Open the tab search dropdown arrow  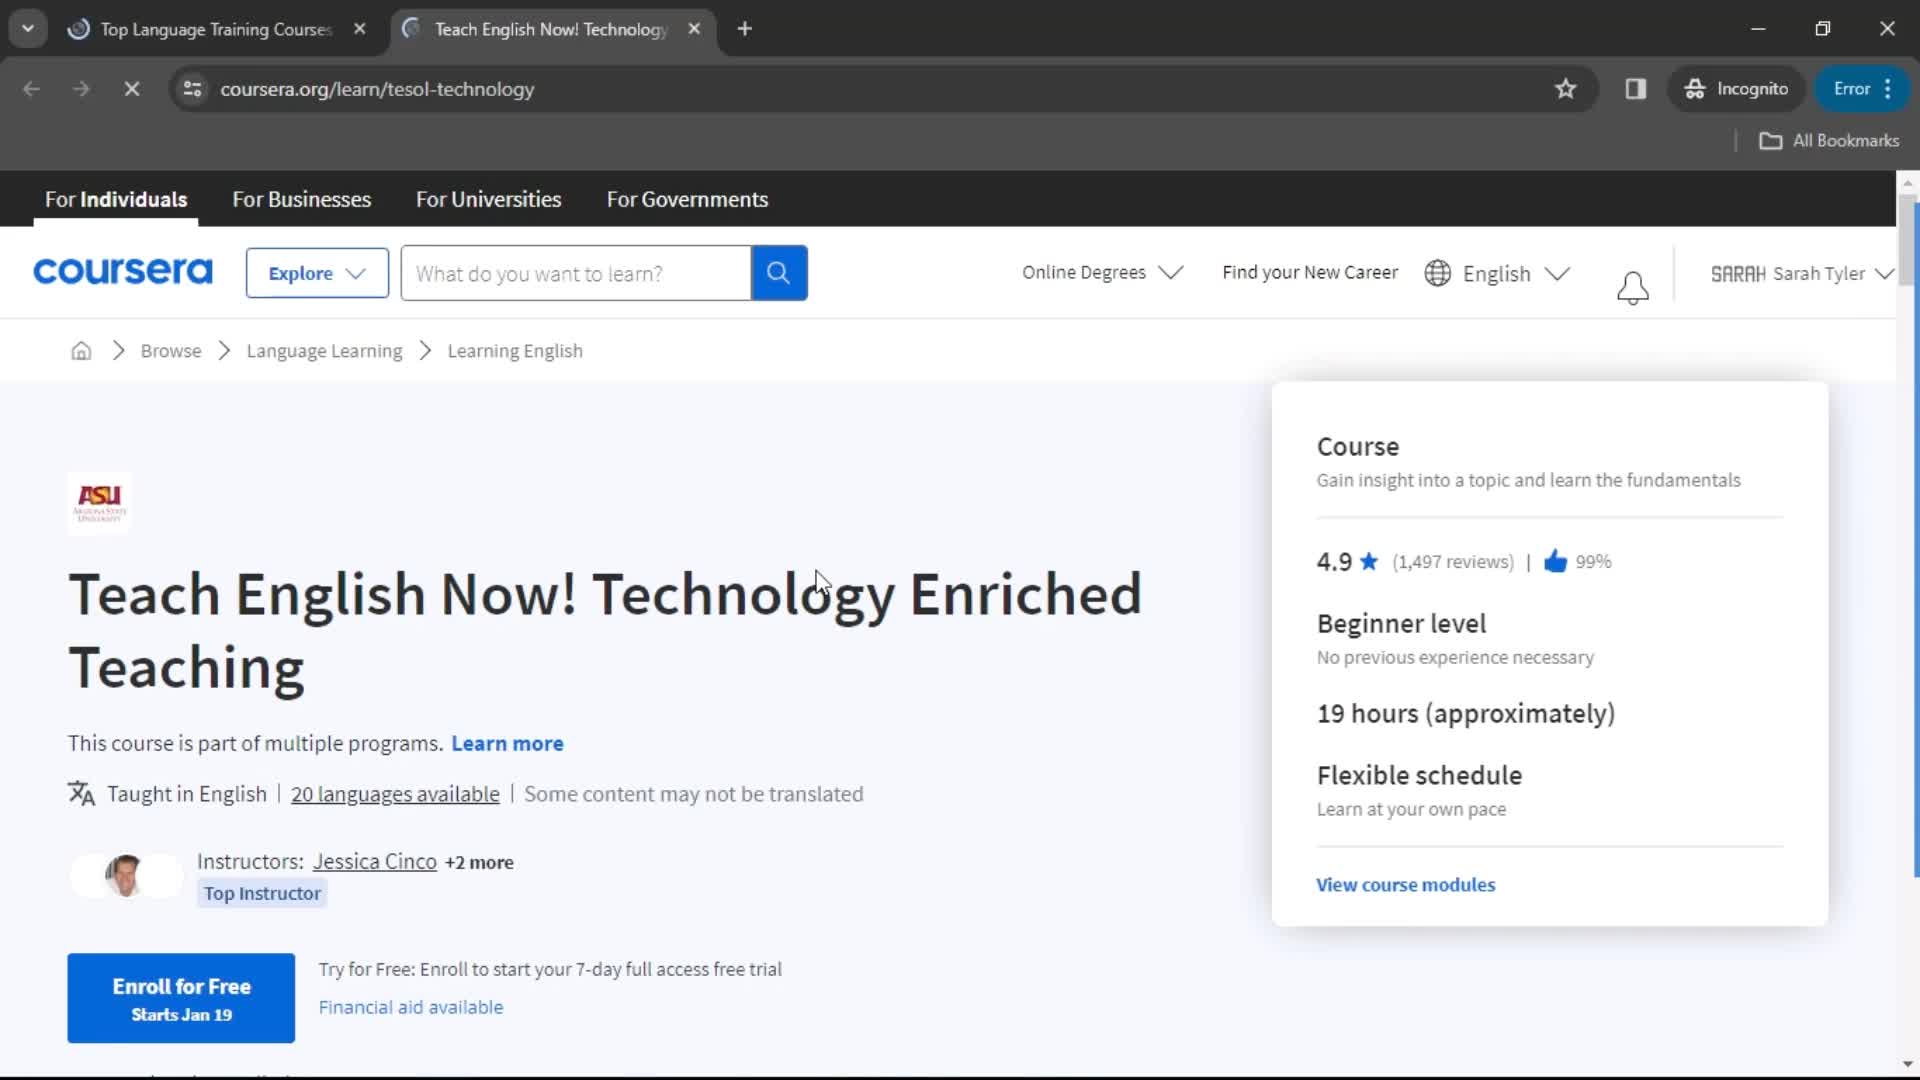pyautogui.click(x=28, y=29)
